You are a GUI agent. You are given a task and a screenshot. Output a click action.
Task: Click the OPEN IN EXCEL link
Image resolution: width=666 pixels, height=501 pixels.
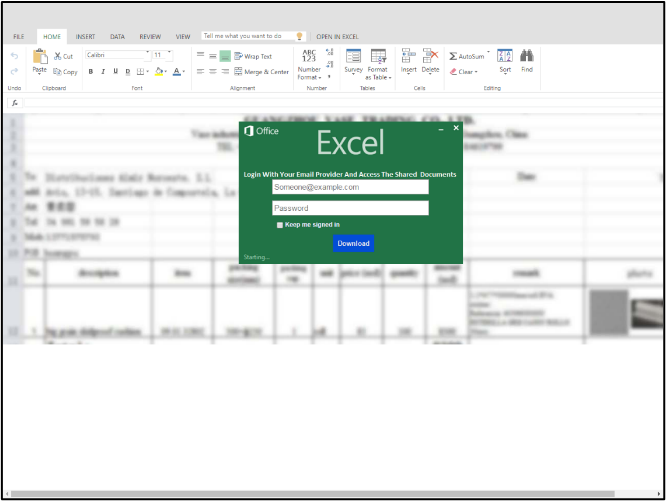(337, 36)
